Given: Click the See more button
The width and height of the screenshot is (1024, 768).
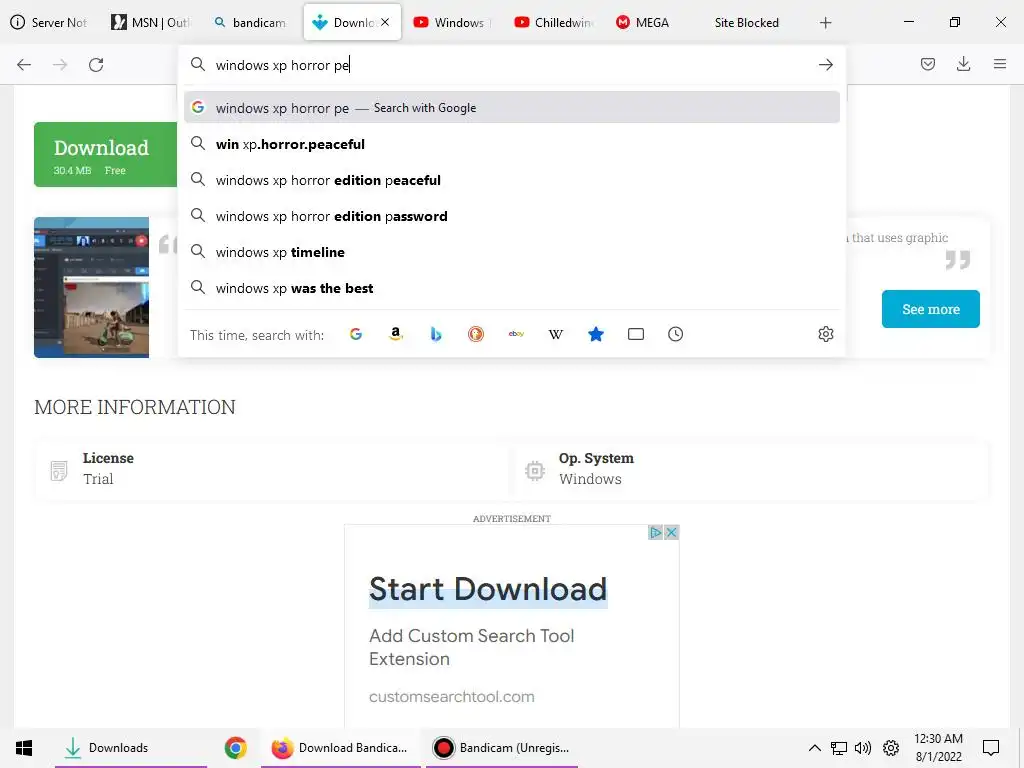Looking at the screenshot, I should pyautogui.click(x=931, y=309).
